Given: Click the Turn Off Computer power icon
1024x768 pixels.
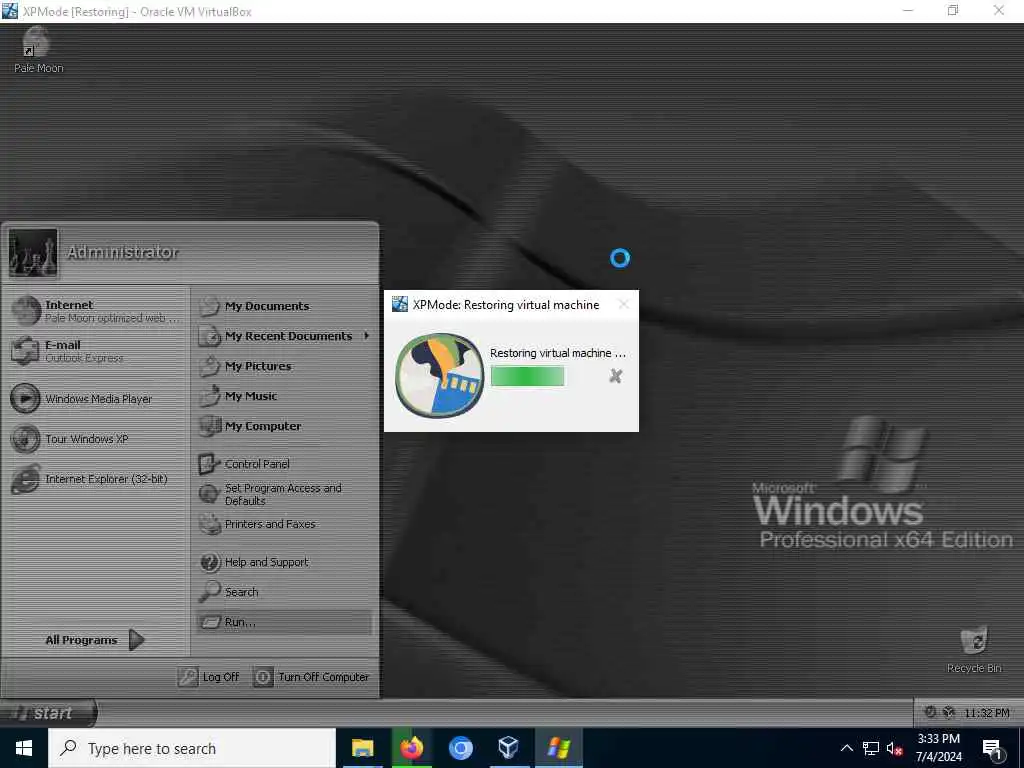Looking at the screenshot, I should (x=263, y=677).
